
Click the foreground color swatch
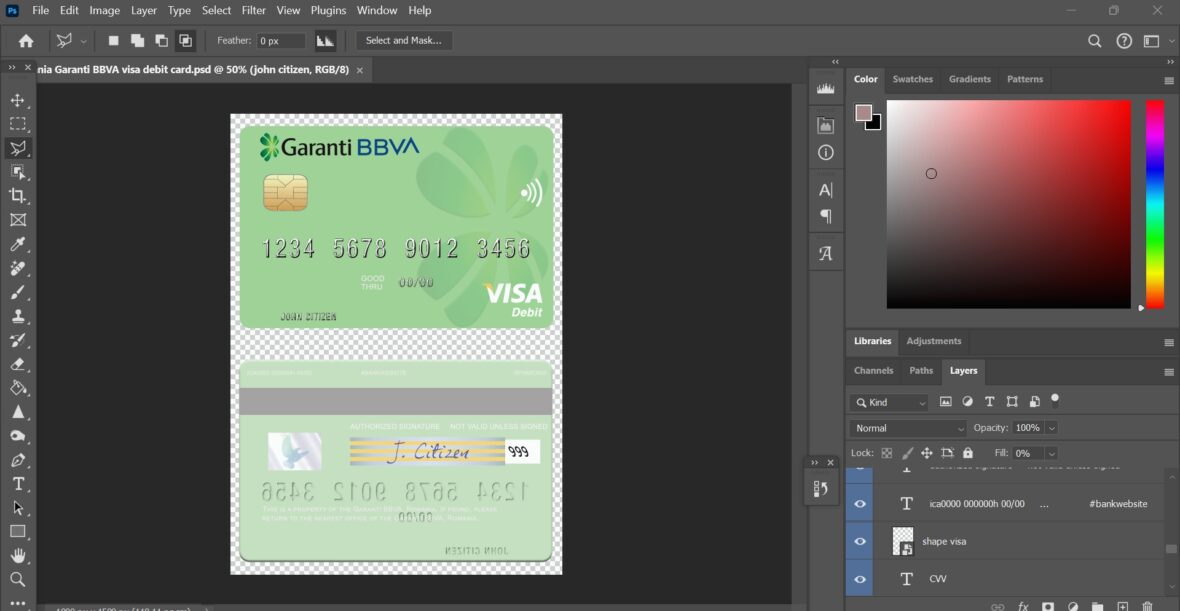[864, 113]
